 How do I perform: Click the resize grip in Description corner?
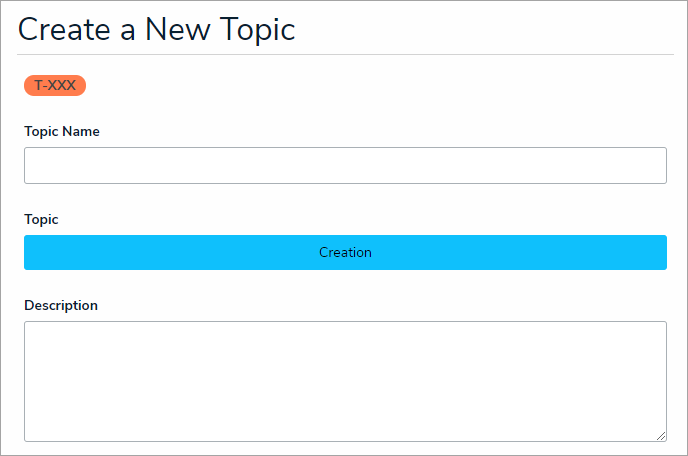click(x=661, y=436)
